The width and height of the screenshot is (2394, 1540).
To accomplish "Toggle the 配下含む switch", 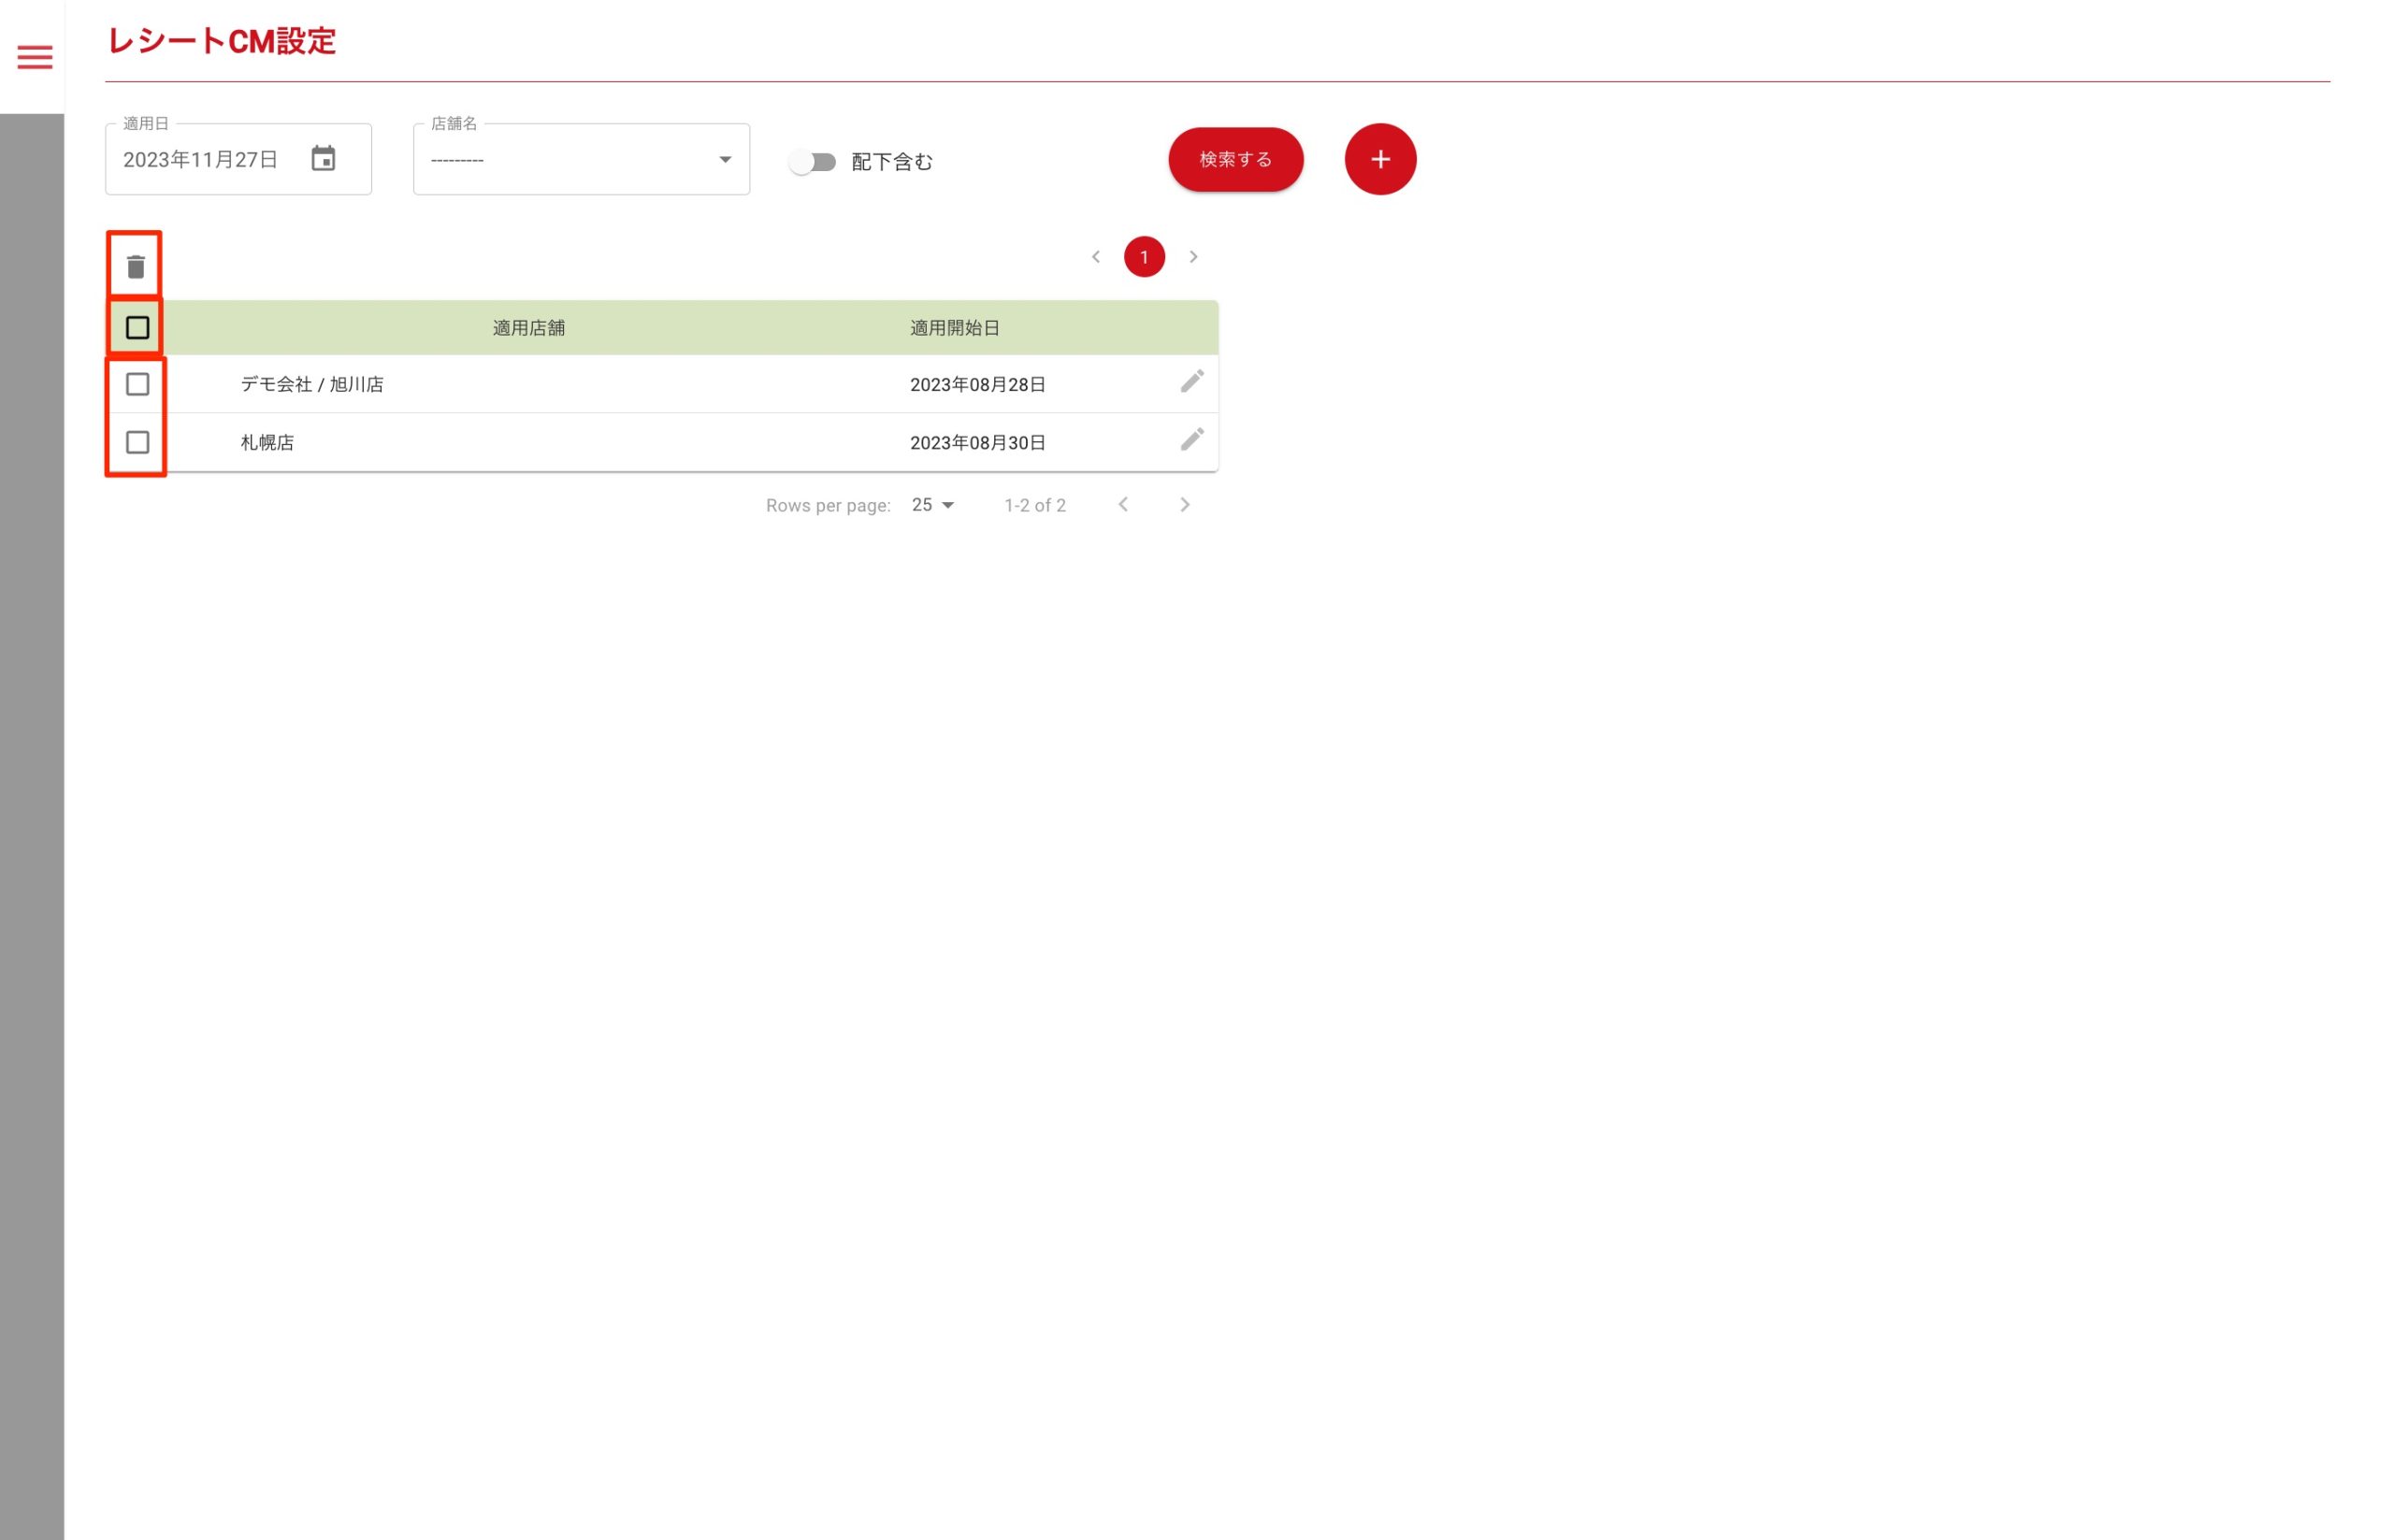I will point(812,162).
